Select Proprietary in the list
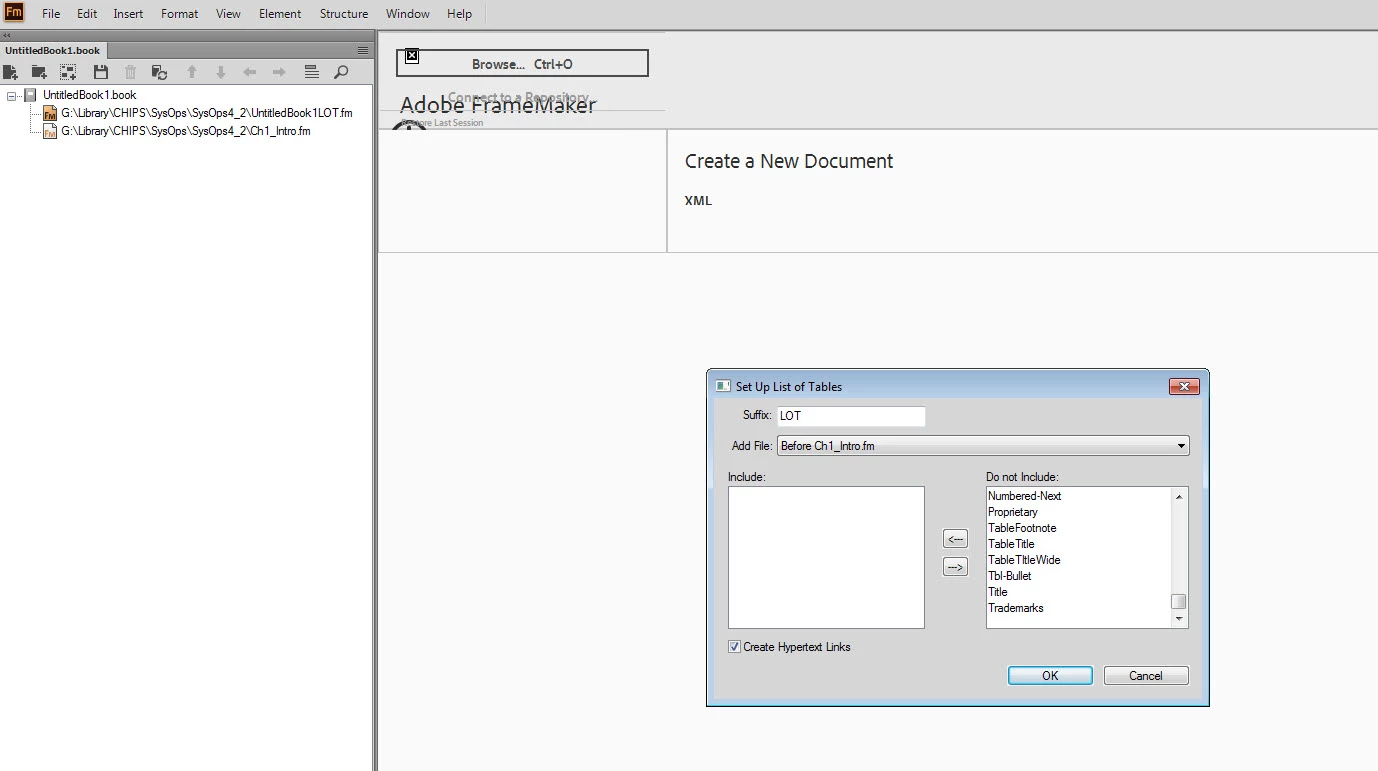 point(1013,512)
